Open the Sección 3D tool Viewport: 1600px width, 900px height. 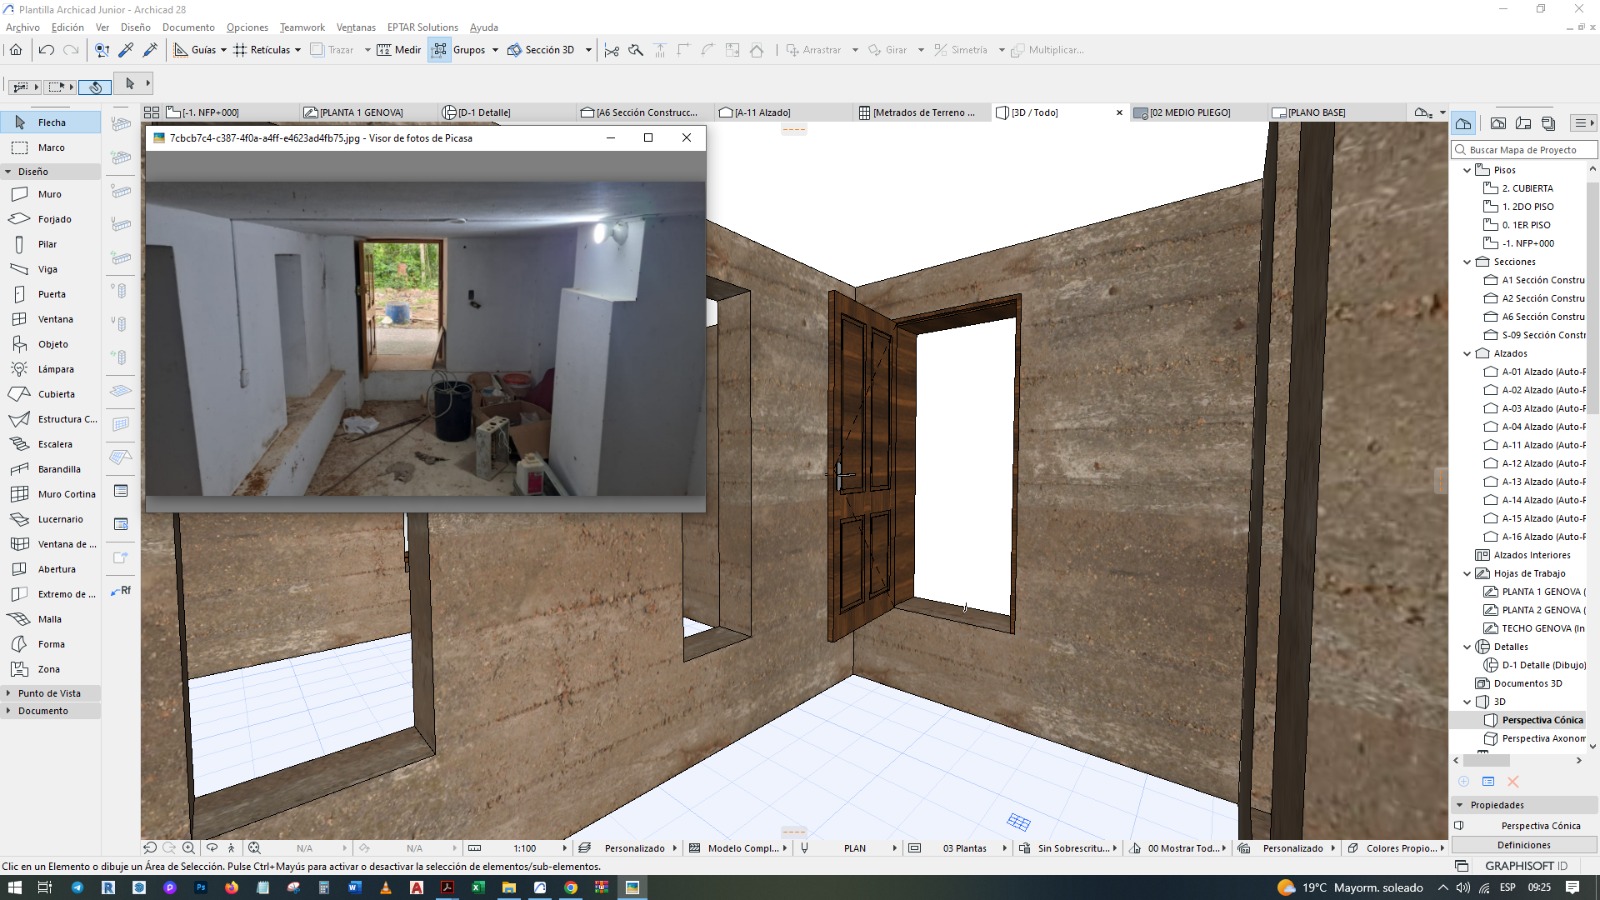(x=541, y=50)
